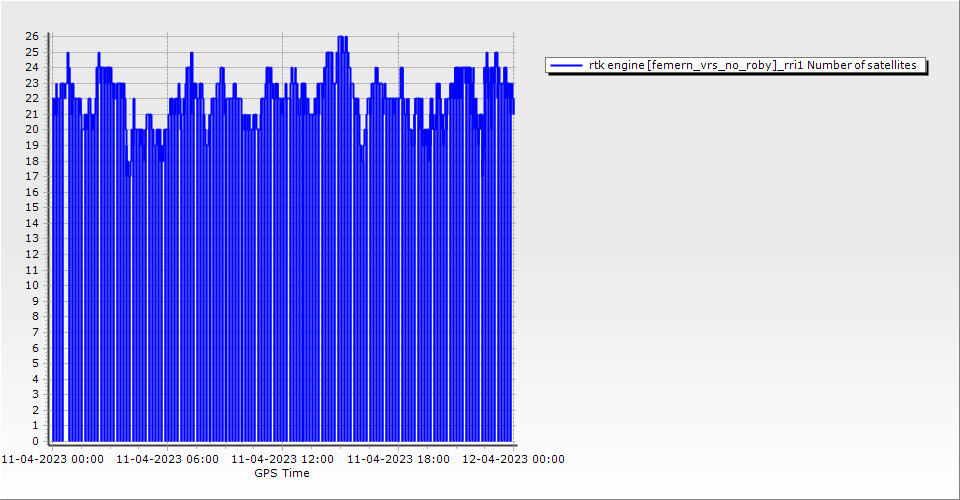Click the '11-04-2023 12:00' x-axis label
Image resolution: width=960 pixels, height=500 pixels.
282,460
